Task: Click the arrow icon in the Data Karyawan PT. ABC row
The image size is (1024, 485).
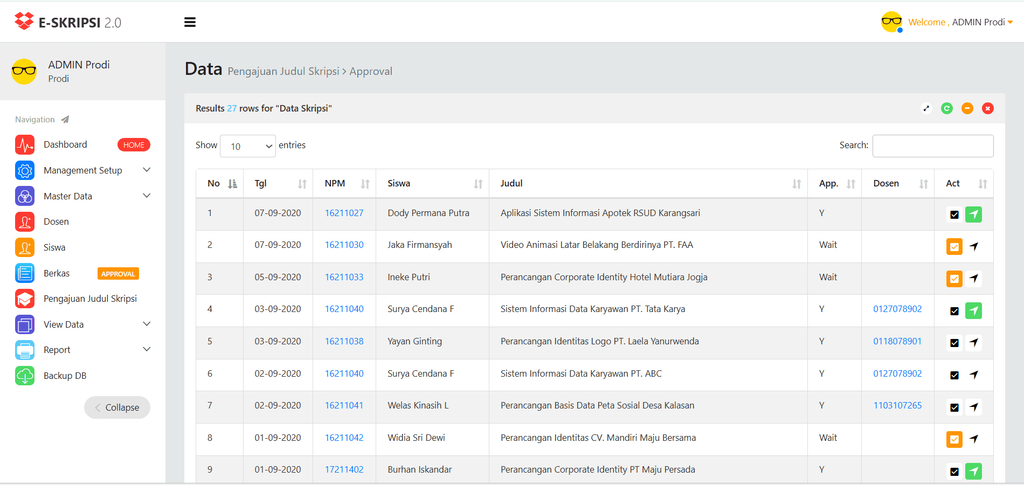Action: pos(974,375)
